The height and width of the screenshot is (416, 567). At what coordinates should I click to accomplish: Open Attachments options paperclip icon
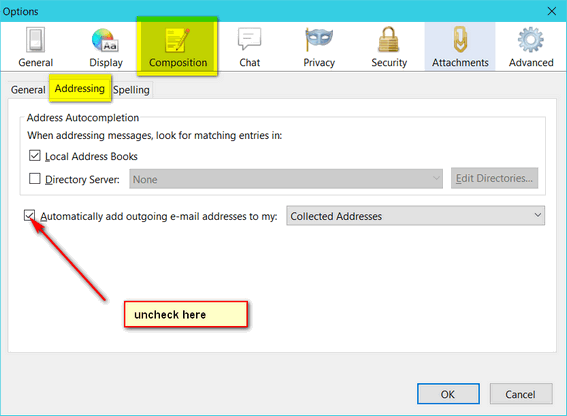coord(460,40)
